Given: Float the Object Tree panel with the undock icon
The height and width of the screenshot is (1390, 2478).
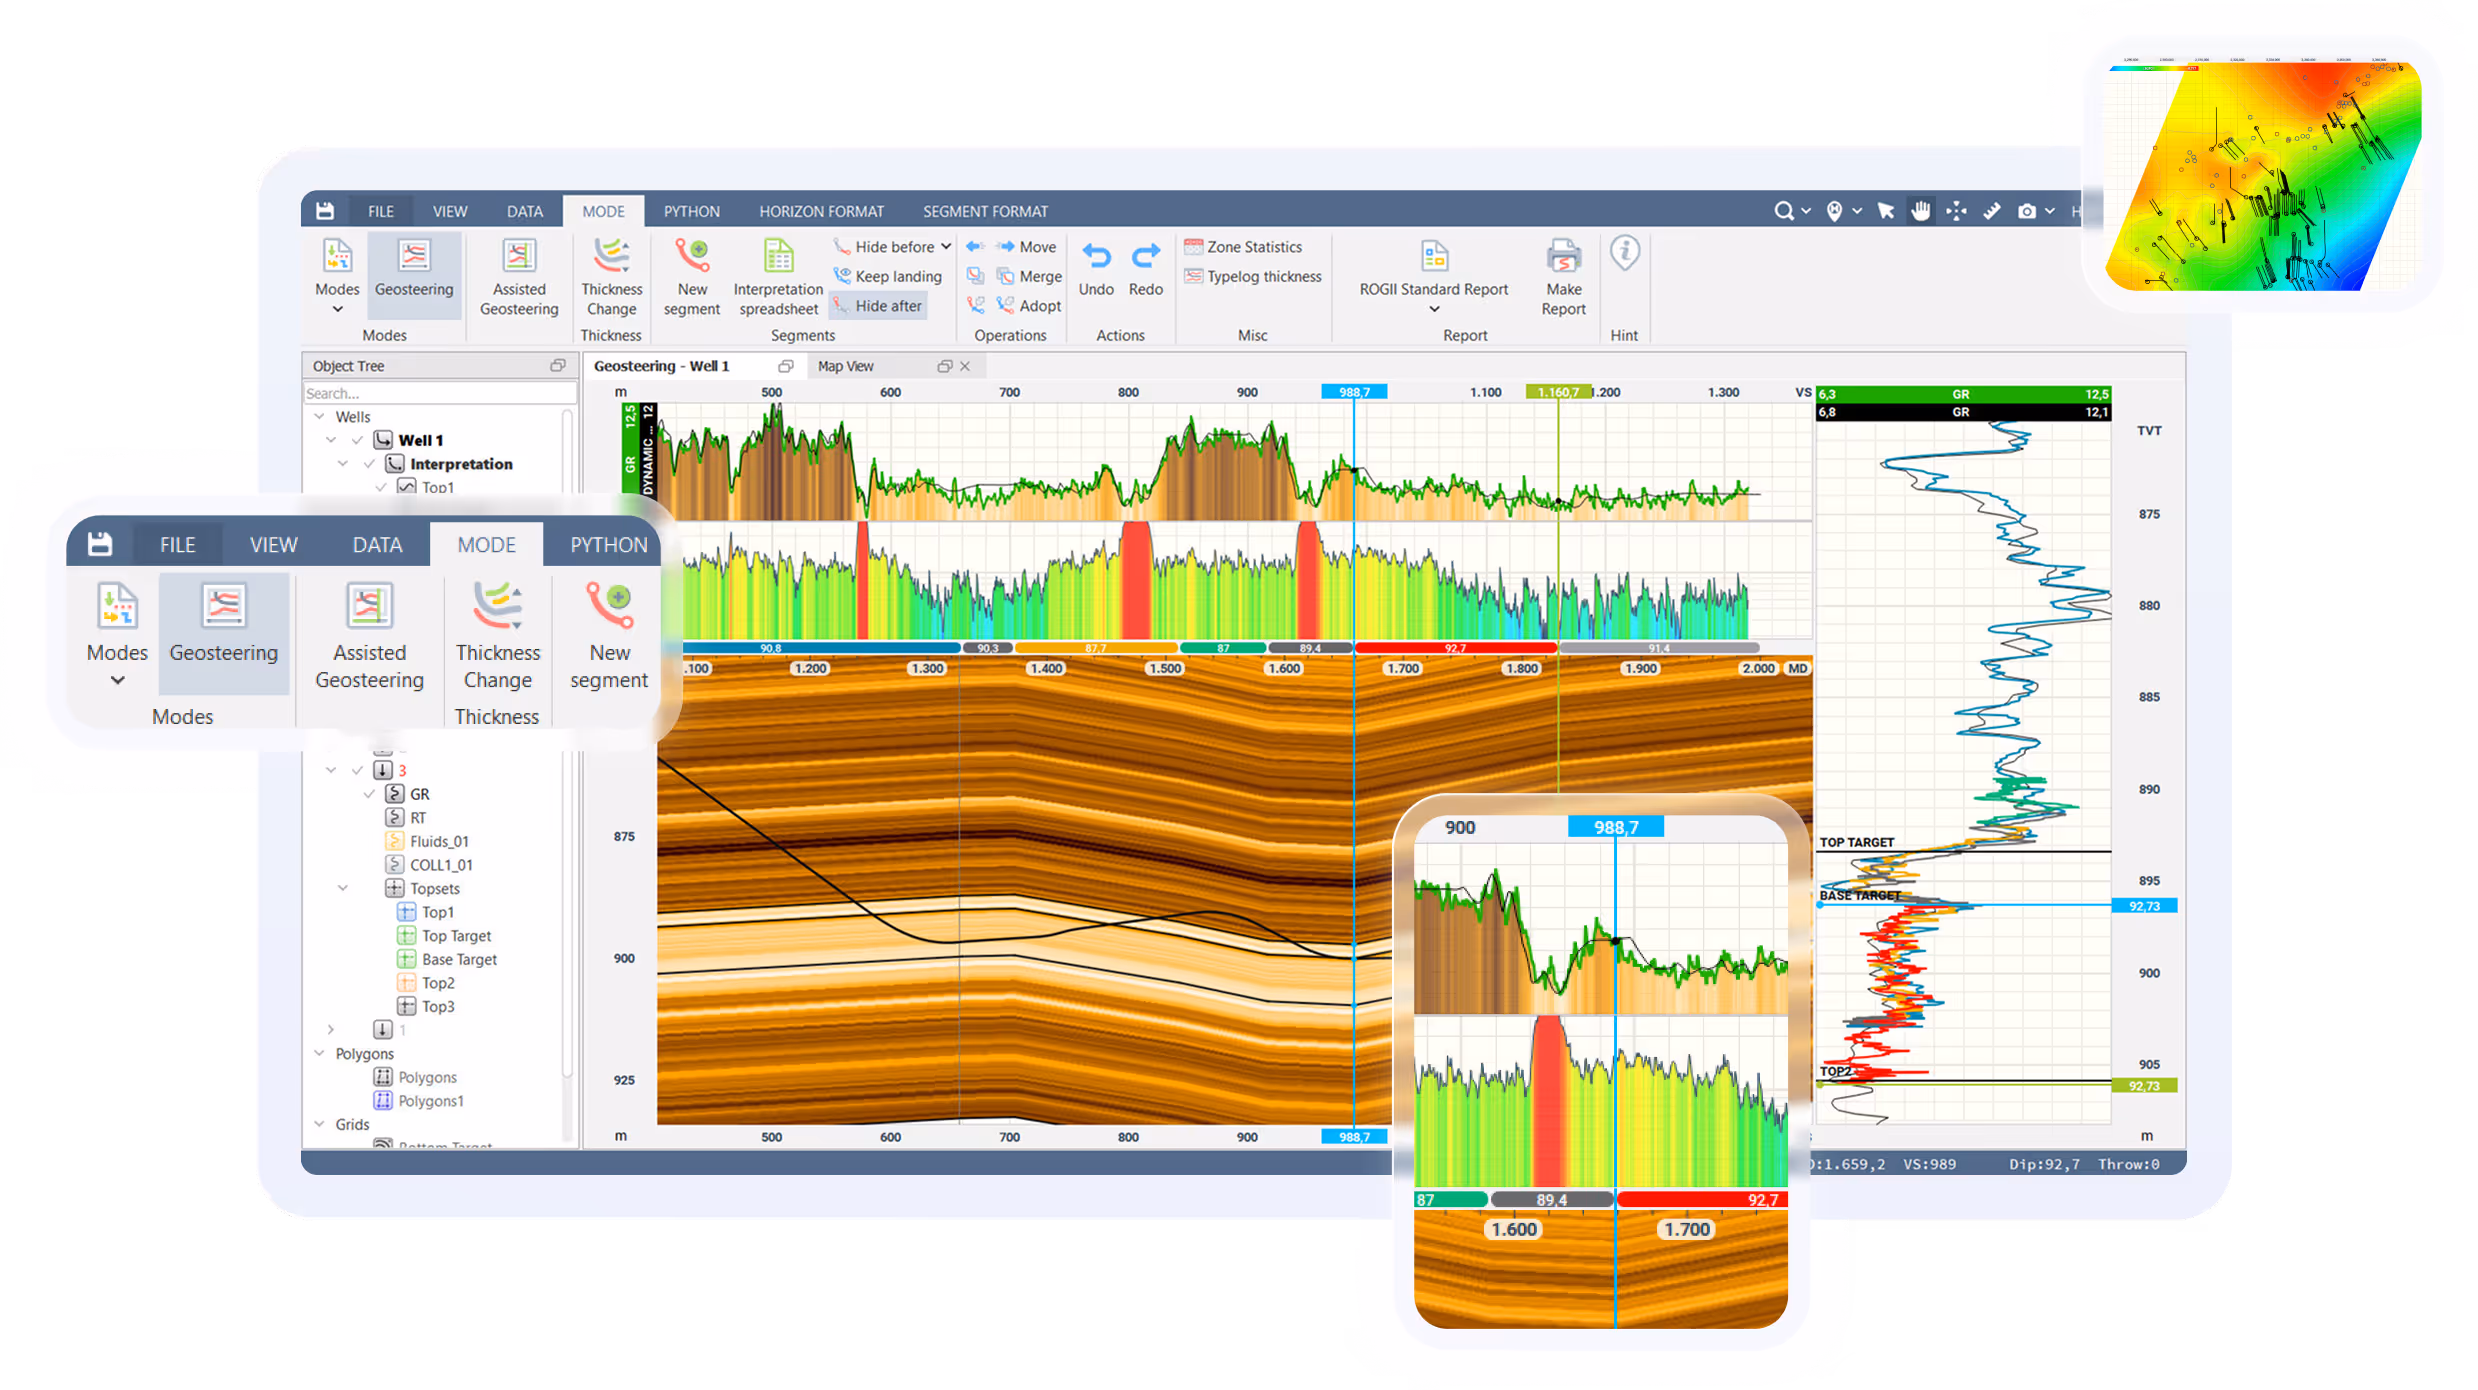Looking at the screenshot, I should 558,366.
